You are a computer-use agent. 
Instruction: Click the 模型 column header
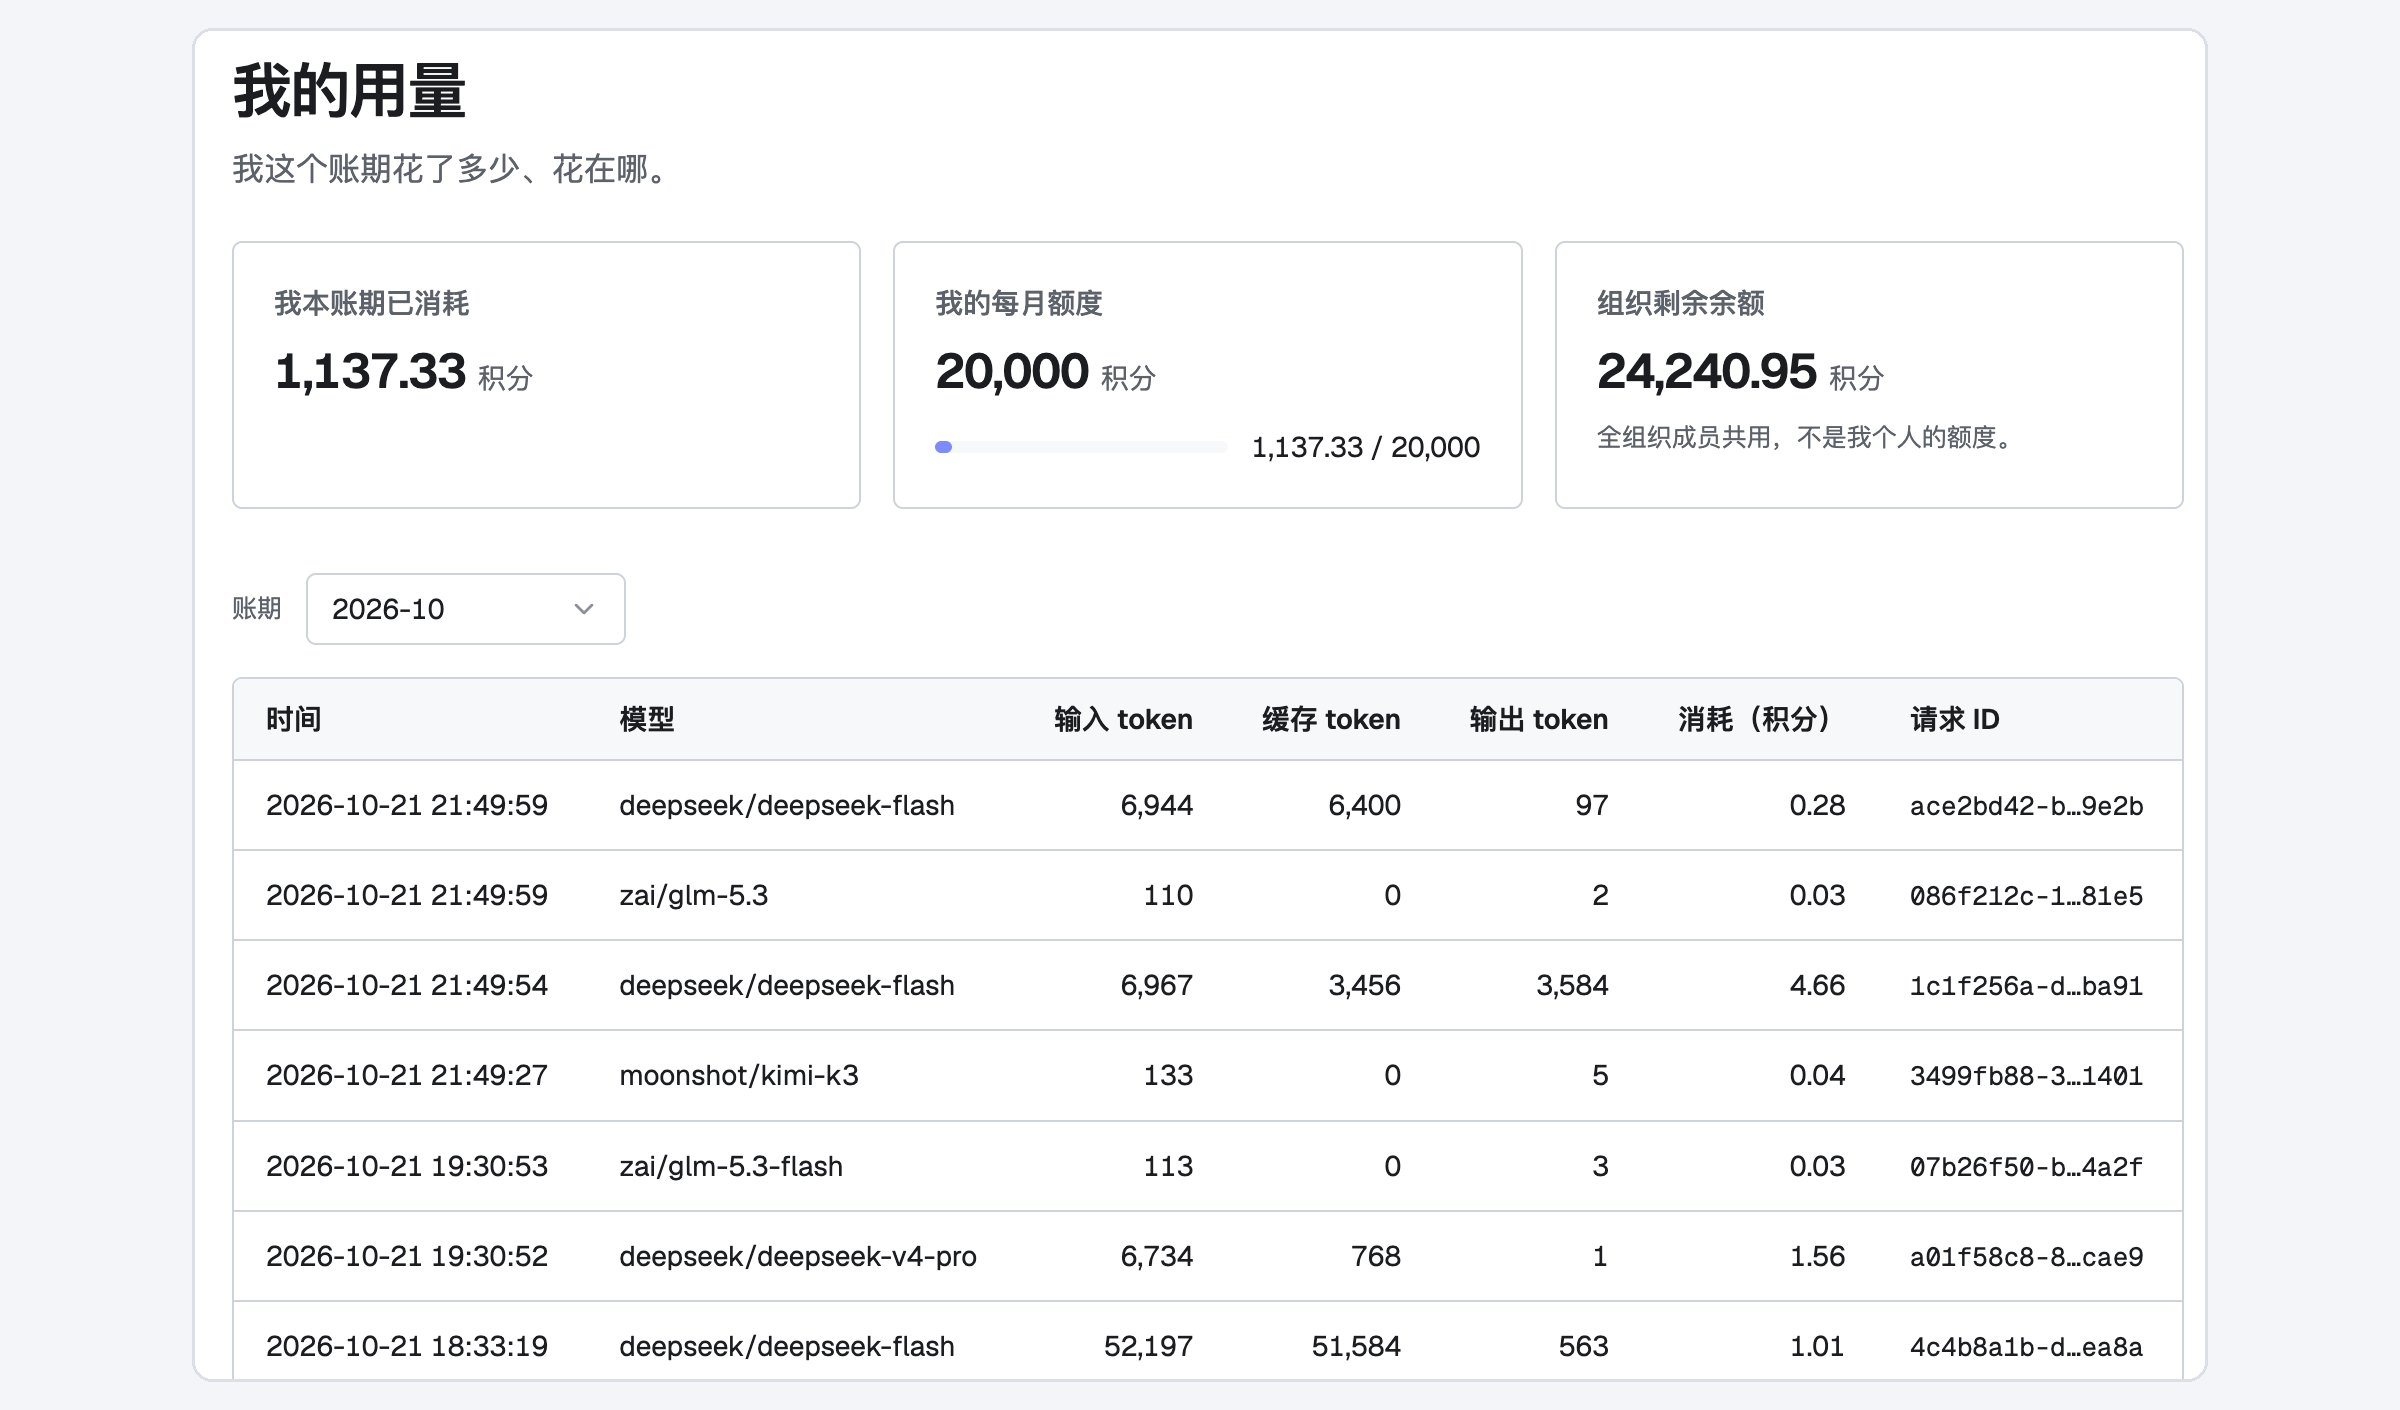point(647,719)
